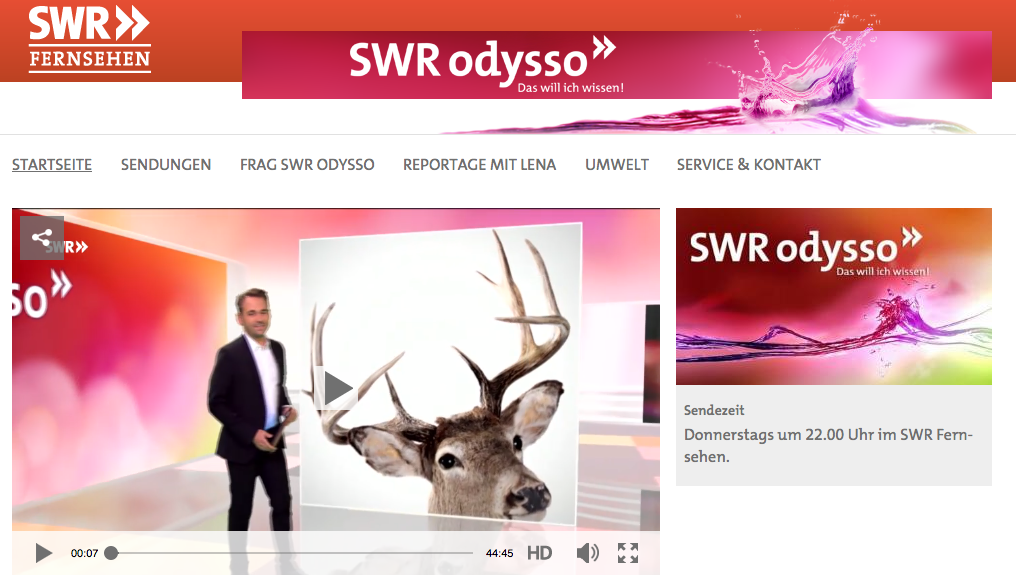Select Frag SWR Odysso in the navigation

(x=307, y=165)
